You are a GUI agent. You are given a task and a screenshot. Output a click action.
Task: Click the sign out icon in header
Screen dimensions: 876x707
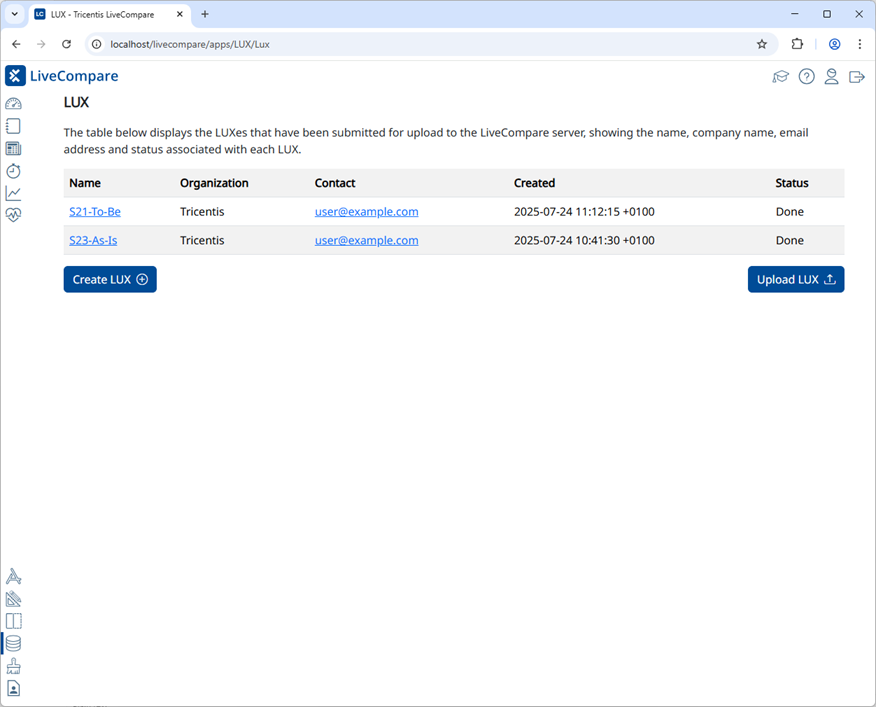click(856, 77)
